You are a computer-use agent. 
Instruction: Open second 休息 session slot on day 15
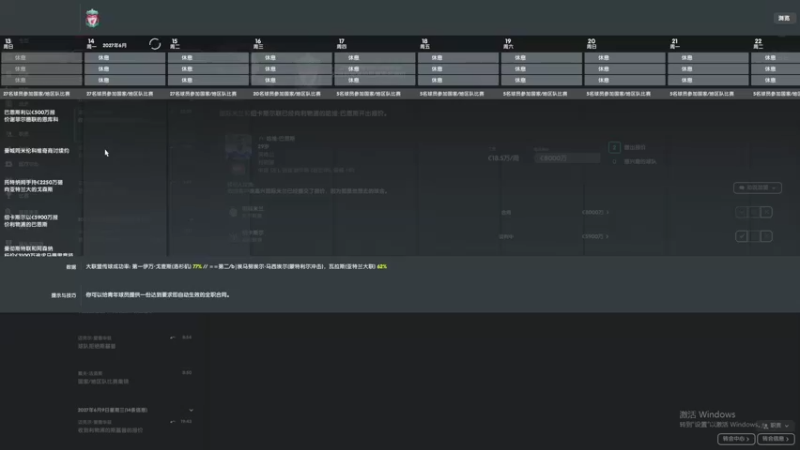click(208, 69)
